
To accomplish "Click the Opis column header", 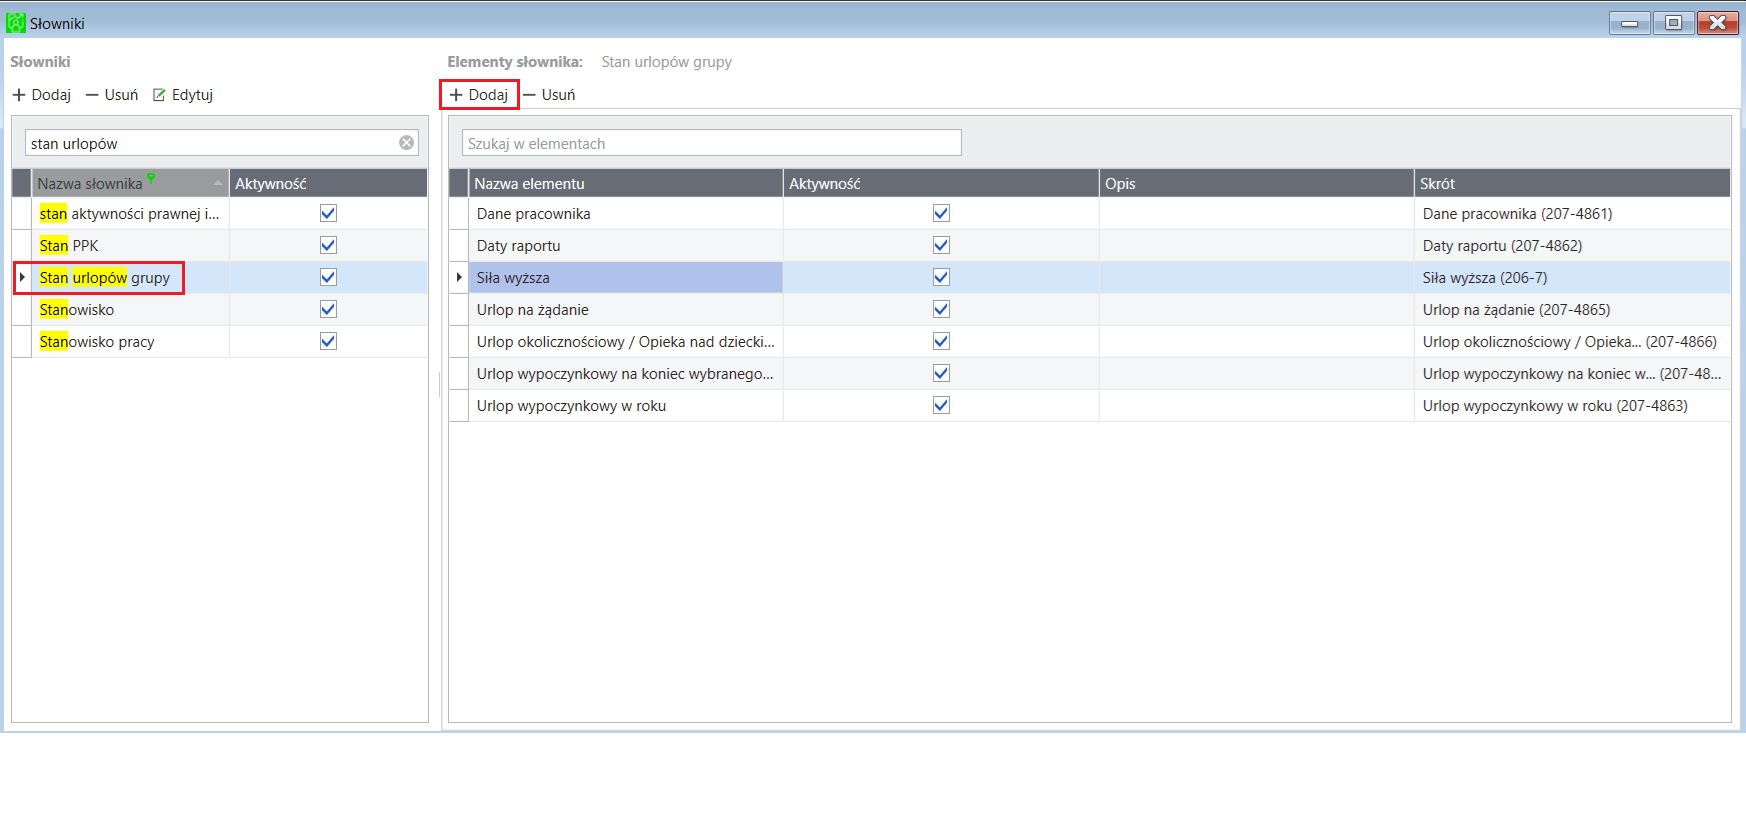I will click(1257, 183).
